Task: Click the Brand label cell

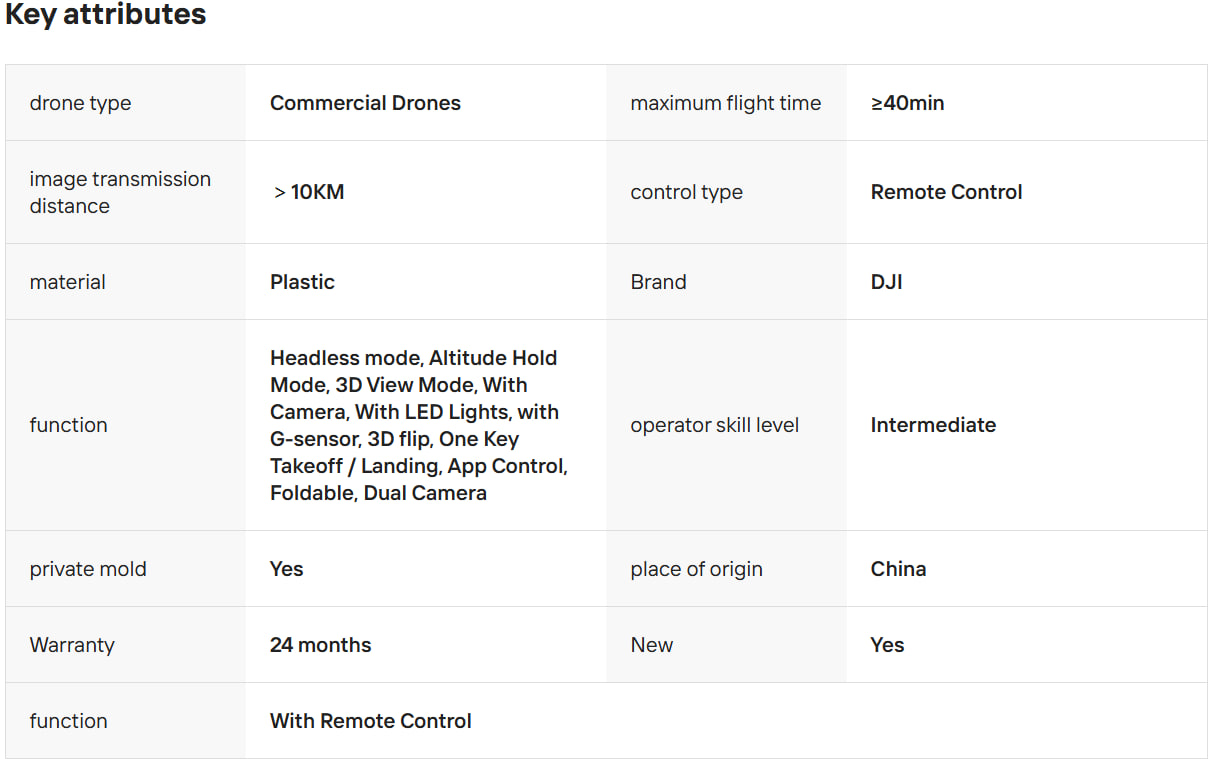Action: (658, 282)
